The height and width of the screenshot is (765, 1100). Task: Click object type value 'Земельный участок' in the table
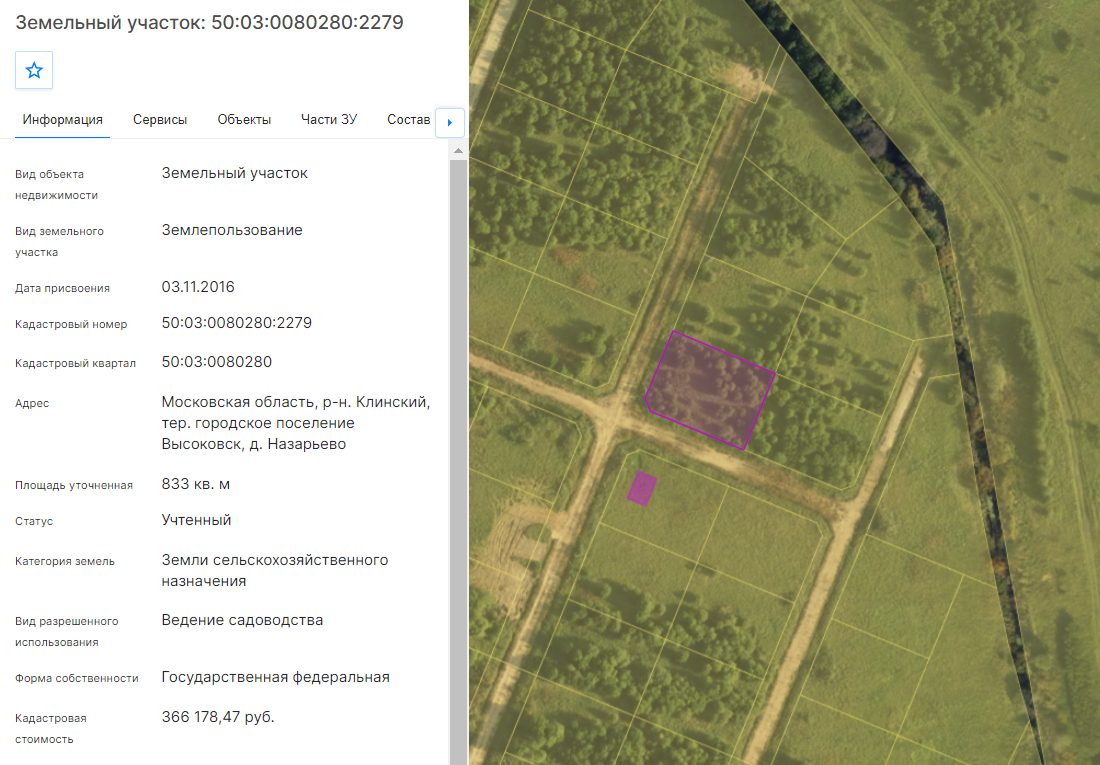pos(234,173)
